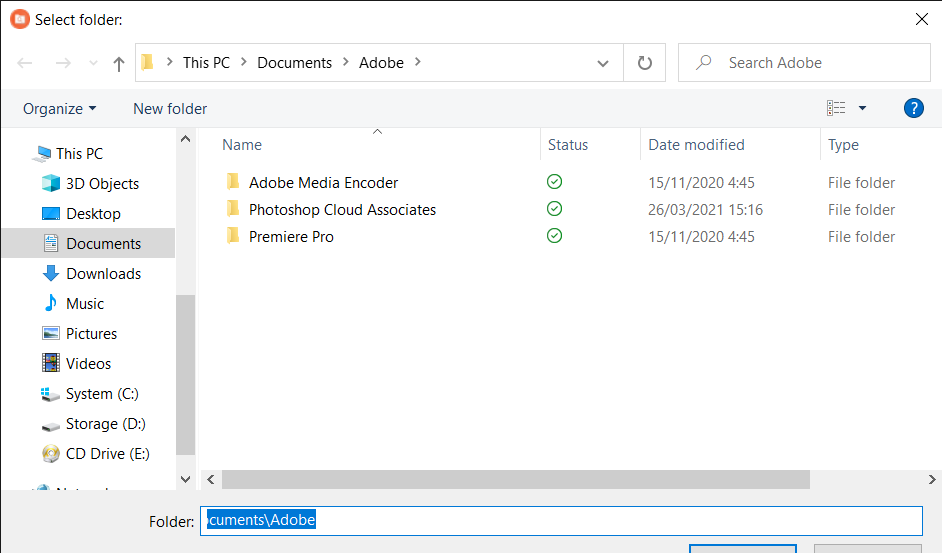Viewport: 942px width, 553px height.
Task: Open Videos in navigation pane
Action: [x=88, y=364]
